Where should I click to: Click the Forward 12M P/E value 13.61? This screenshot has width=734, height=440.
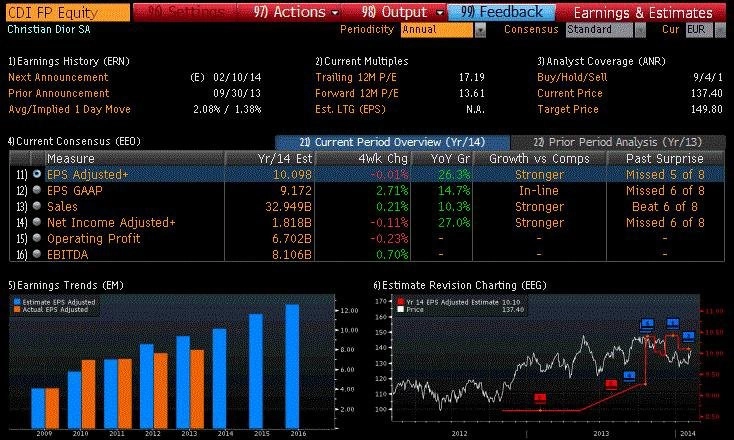tap(471, 93)
